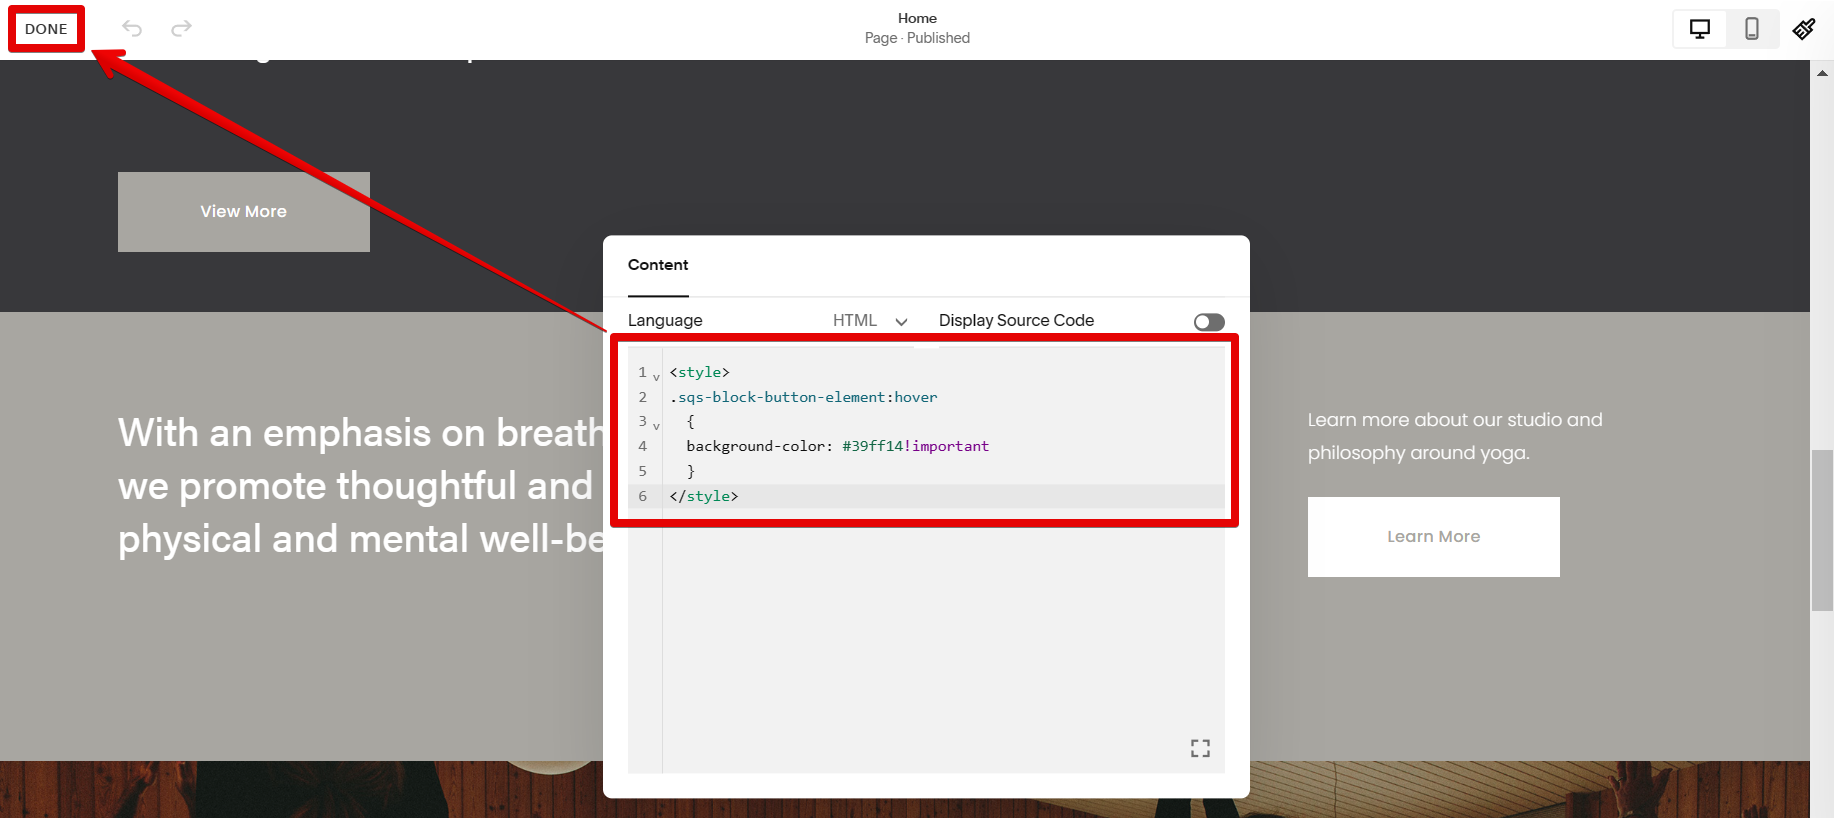Select the Content tab
Viewport: 1834px width, 818px height.
[x=658, y=265]
